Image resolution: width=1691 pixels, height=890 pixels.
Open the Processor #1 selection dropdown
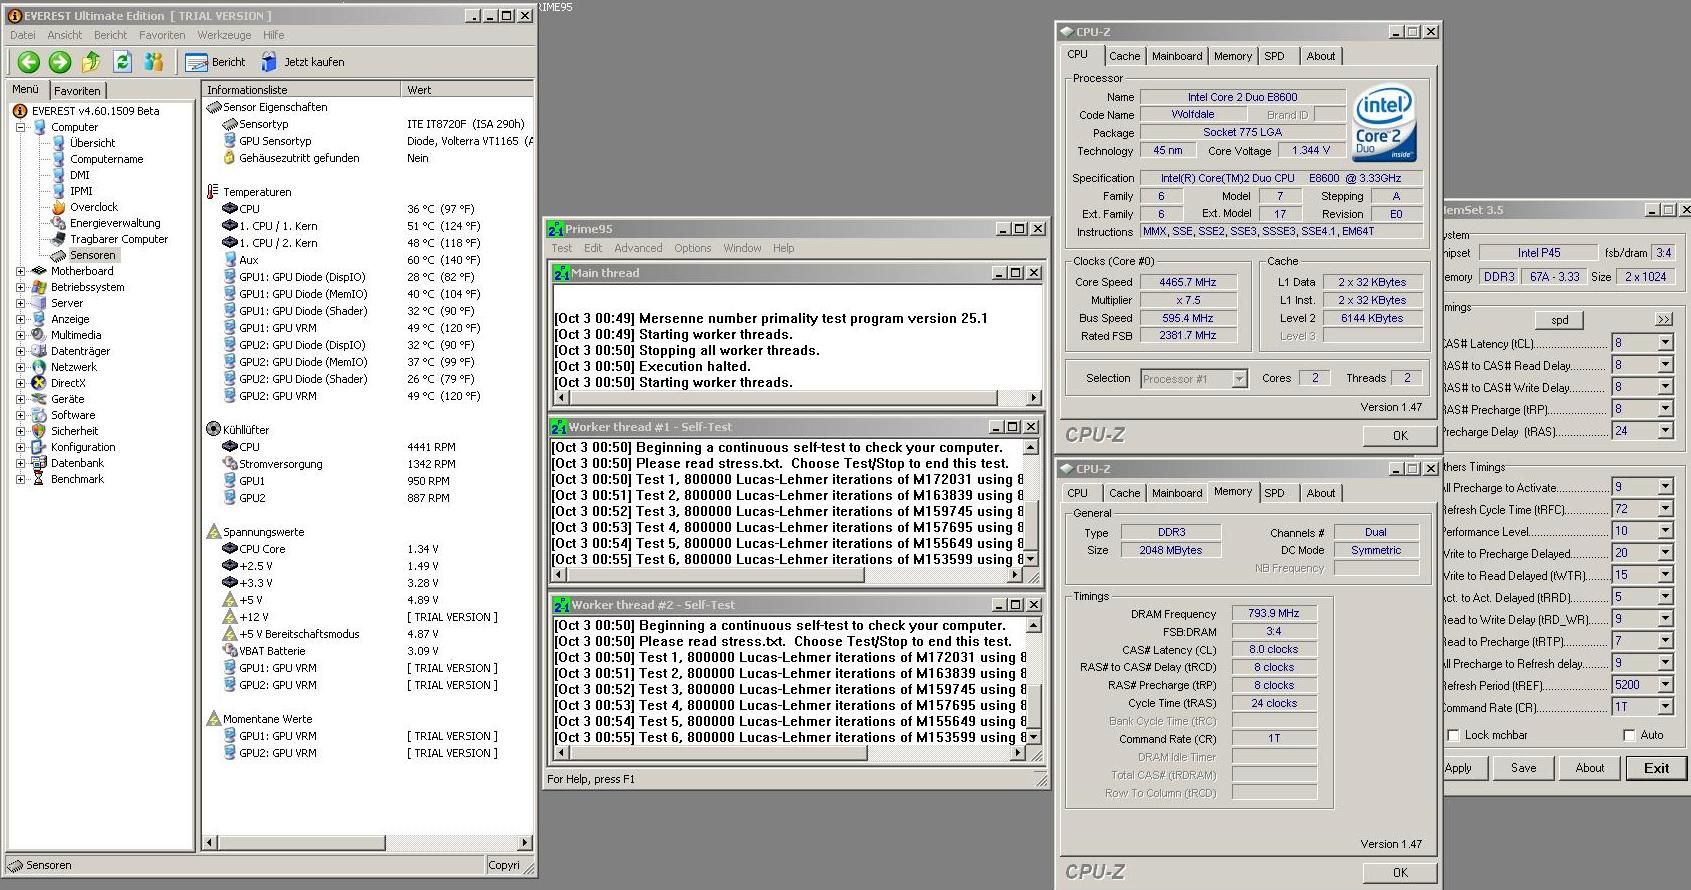[1240, 379]
